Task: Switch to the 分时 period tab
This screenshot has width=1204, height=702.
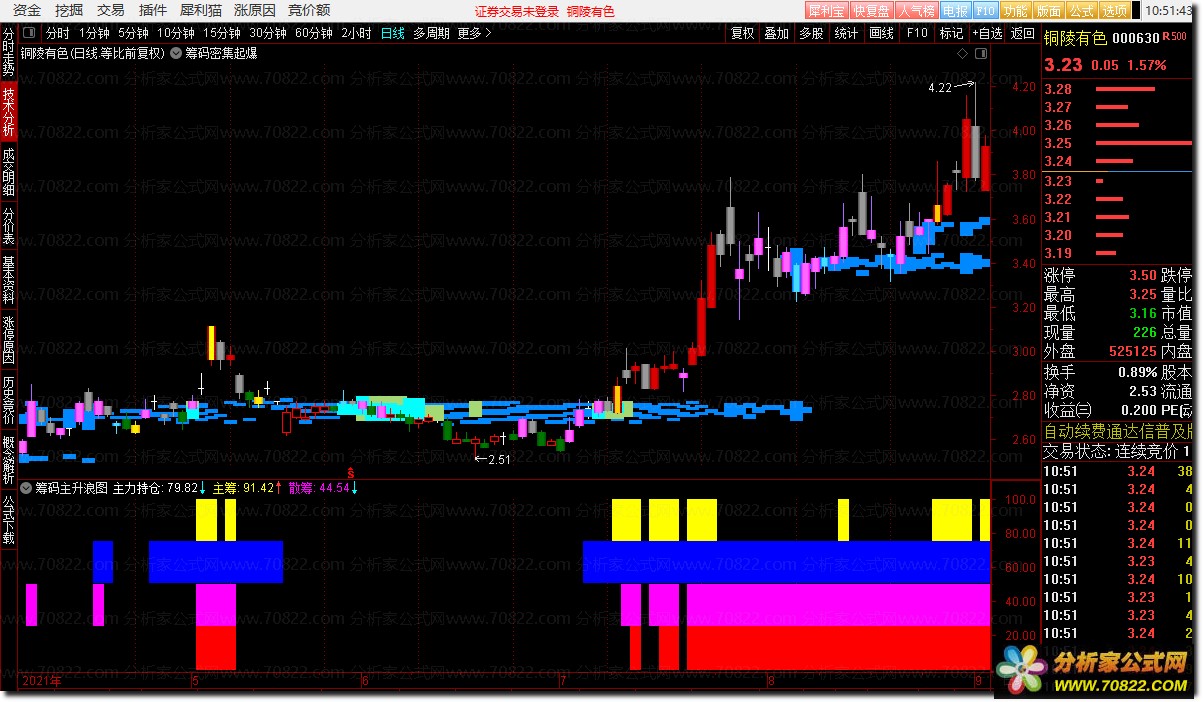Action: point(58,33)
